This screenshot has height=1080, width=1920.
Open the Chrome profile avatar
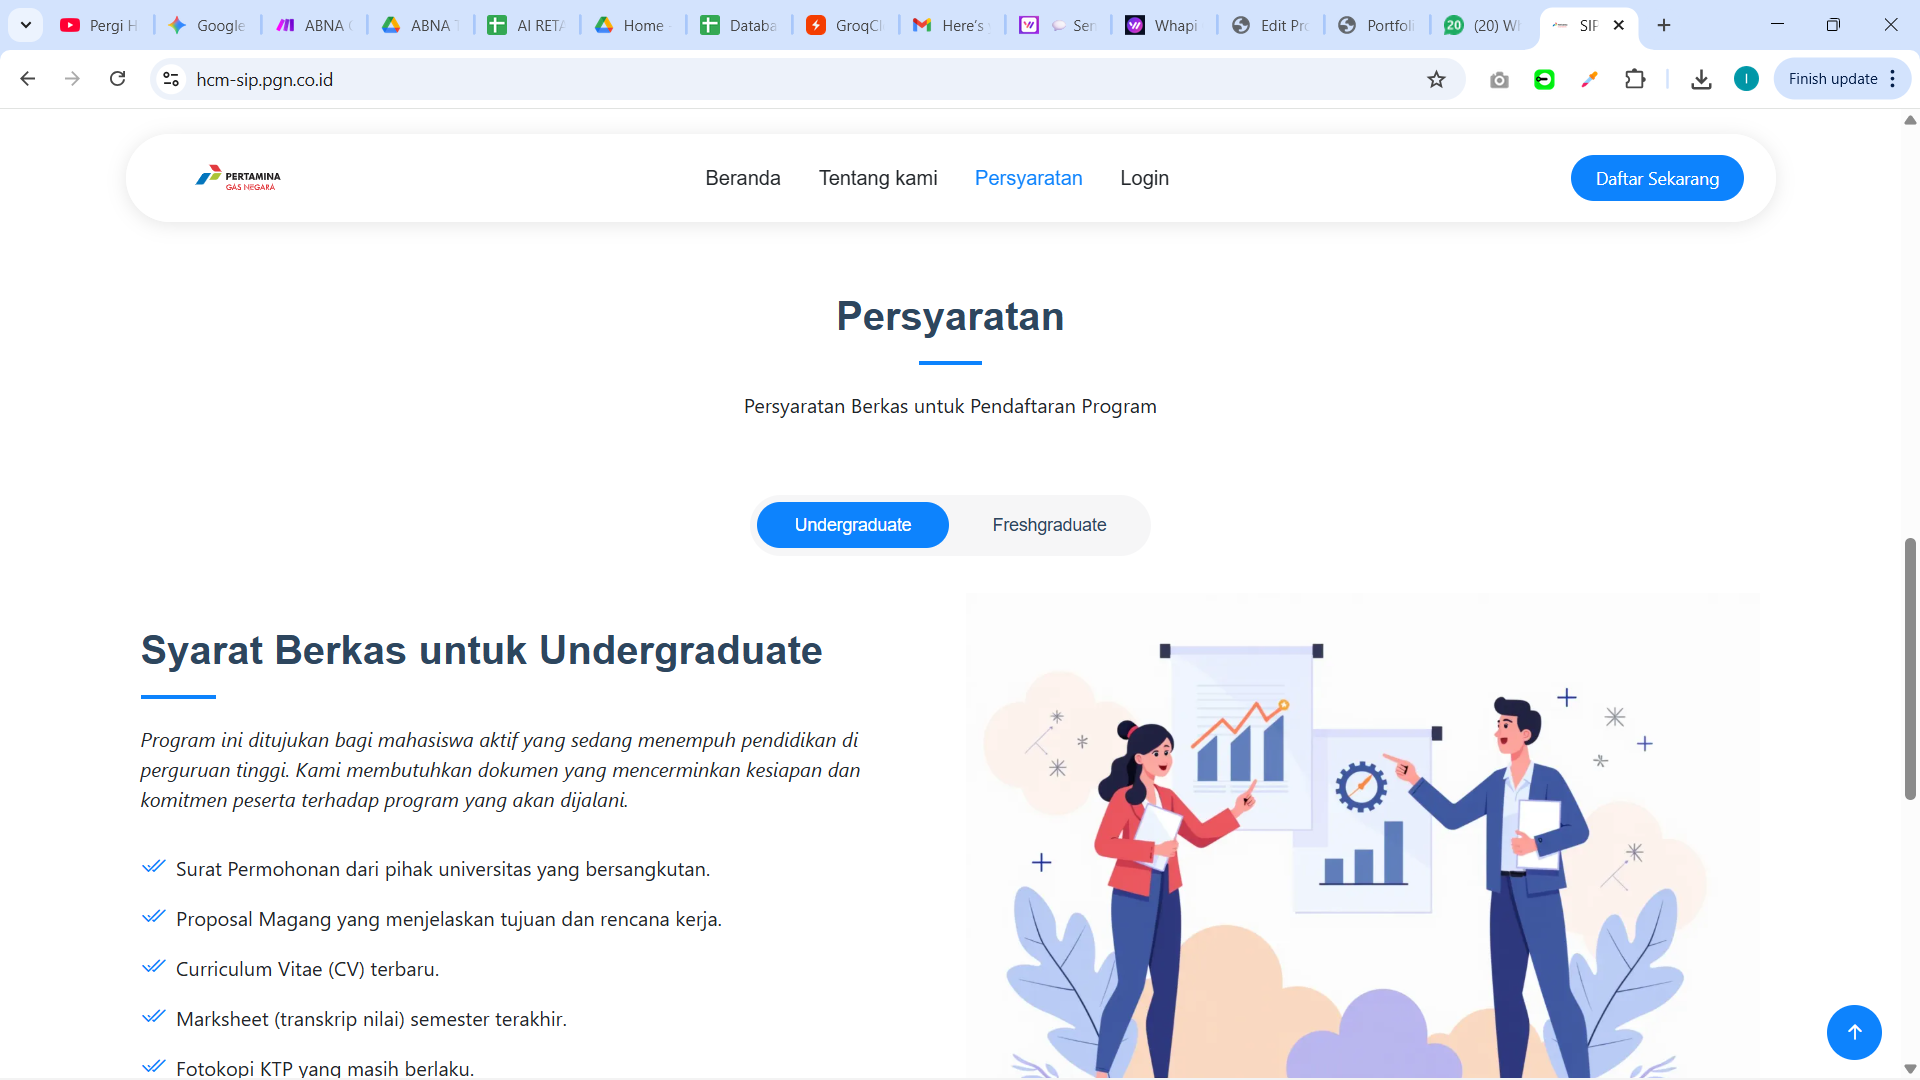coord(1746,79)
